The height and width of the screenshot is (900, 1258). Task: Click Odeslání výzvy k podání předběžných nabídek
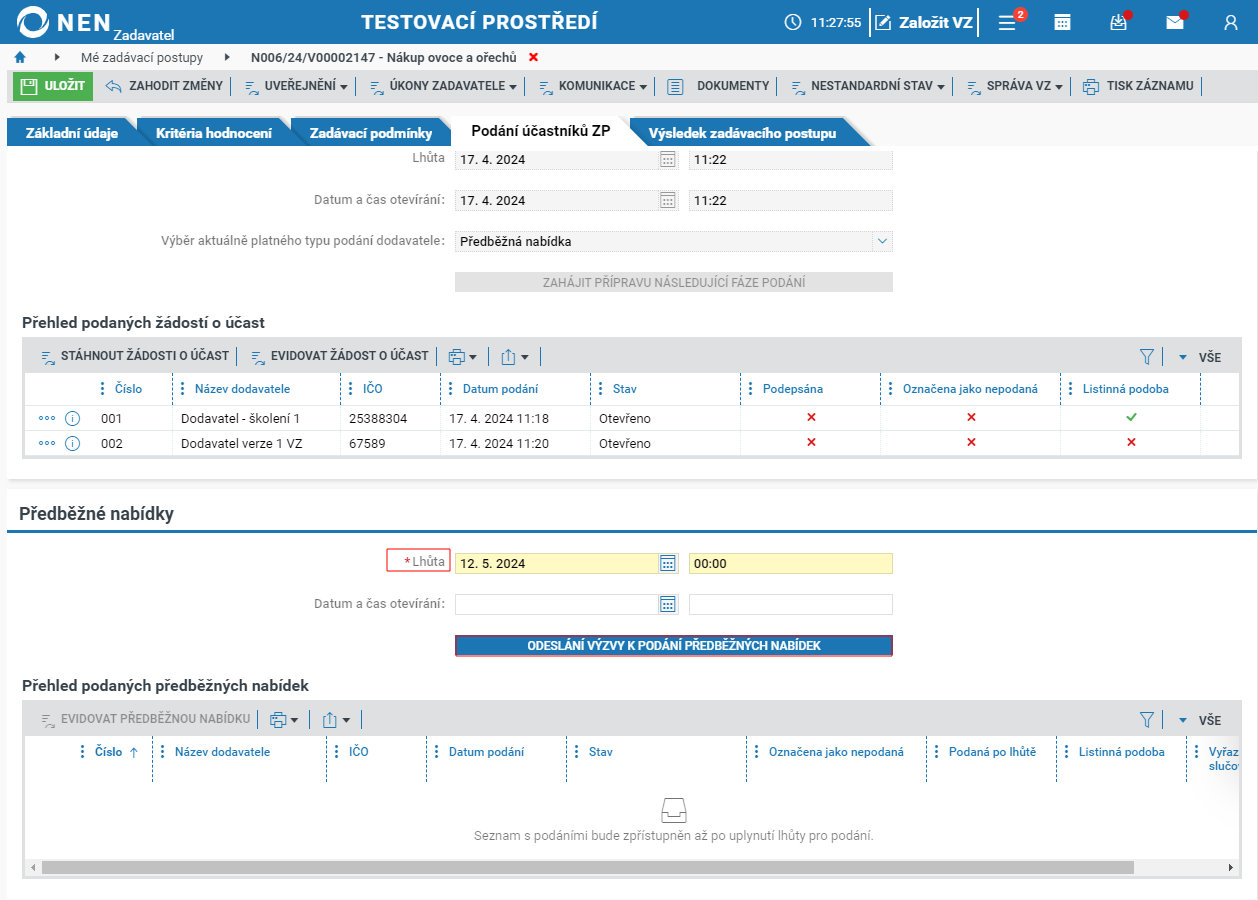click(674, 646)
